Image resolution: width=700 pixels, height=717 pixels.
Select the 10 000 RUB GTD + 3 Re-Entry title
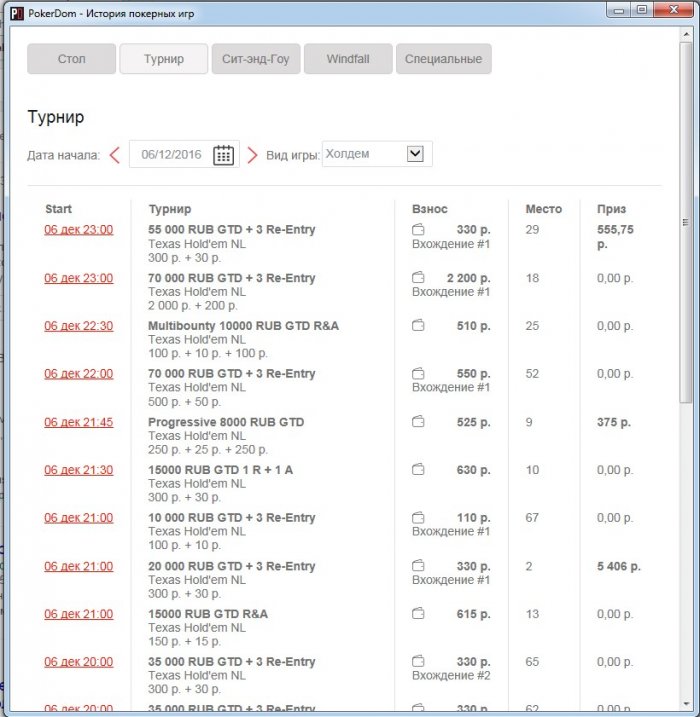point(232,518)
